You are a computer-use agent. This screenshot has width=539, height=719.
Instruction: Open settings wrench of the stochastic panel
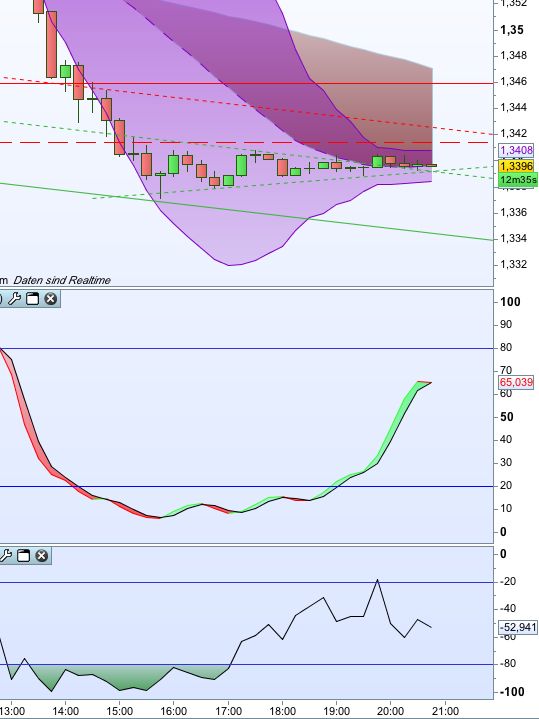[15, 299]
